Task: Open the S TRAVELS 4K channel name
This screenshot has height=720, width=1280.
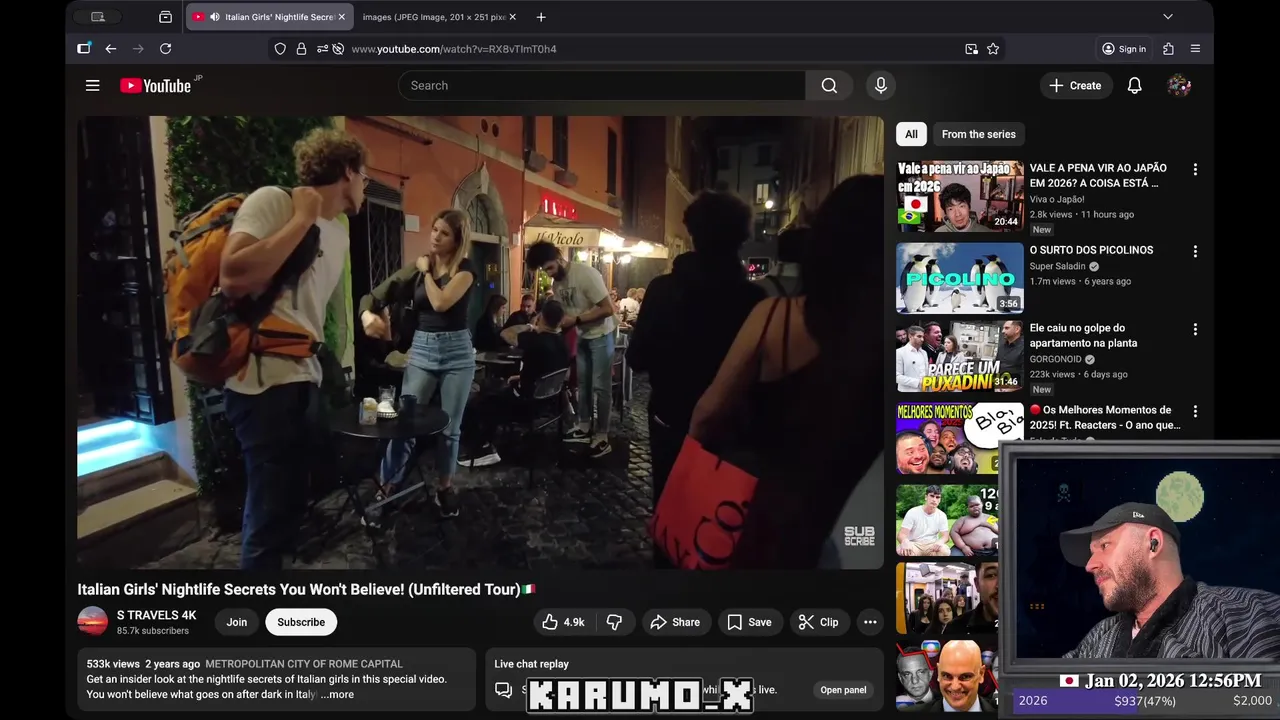Action: (156, 615)
